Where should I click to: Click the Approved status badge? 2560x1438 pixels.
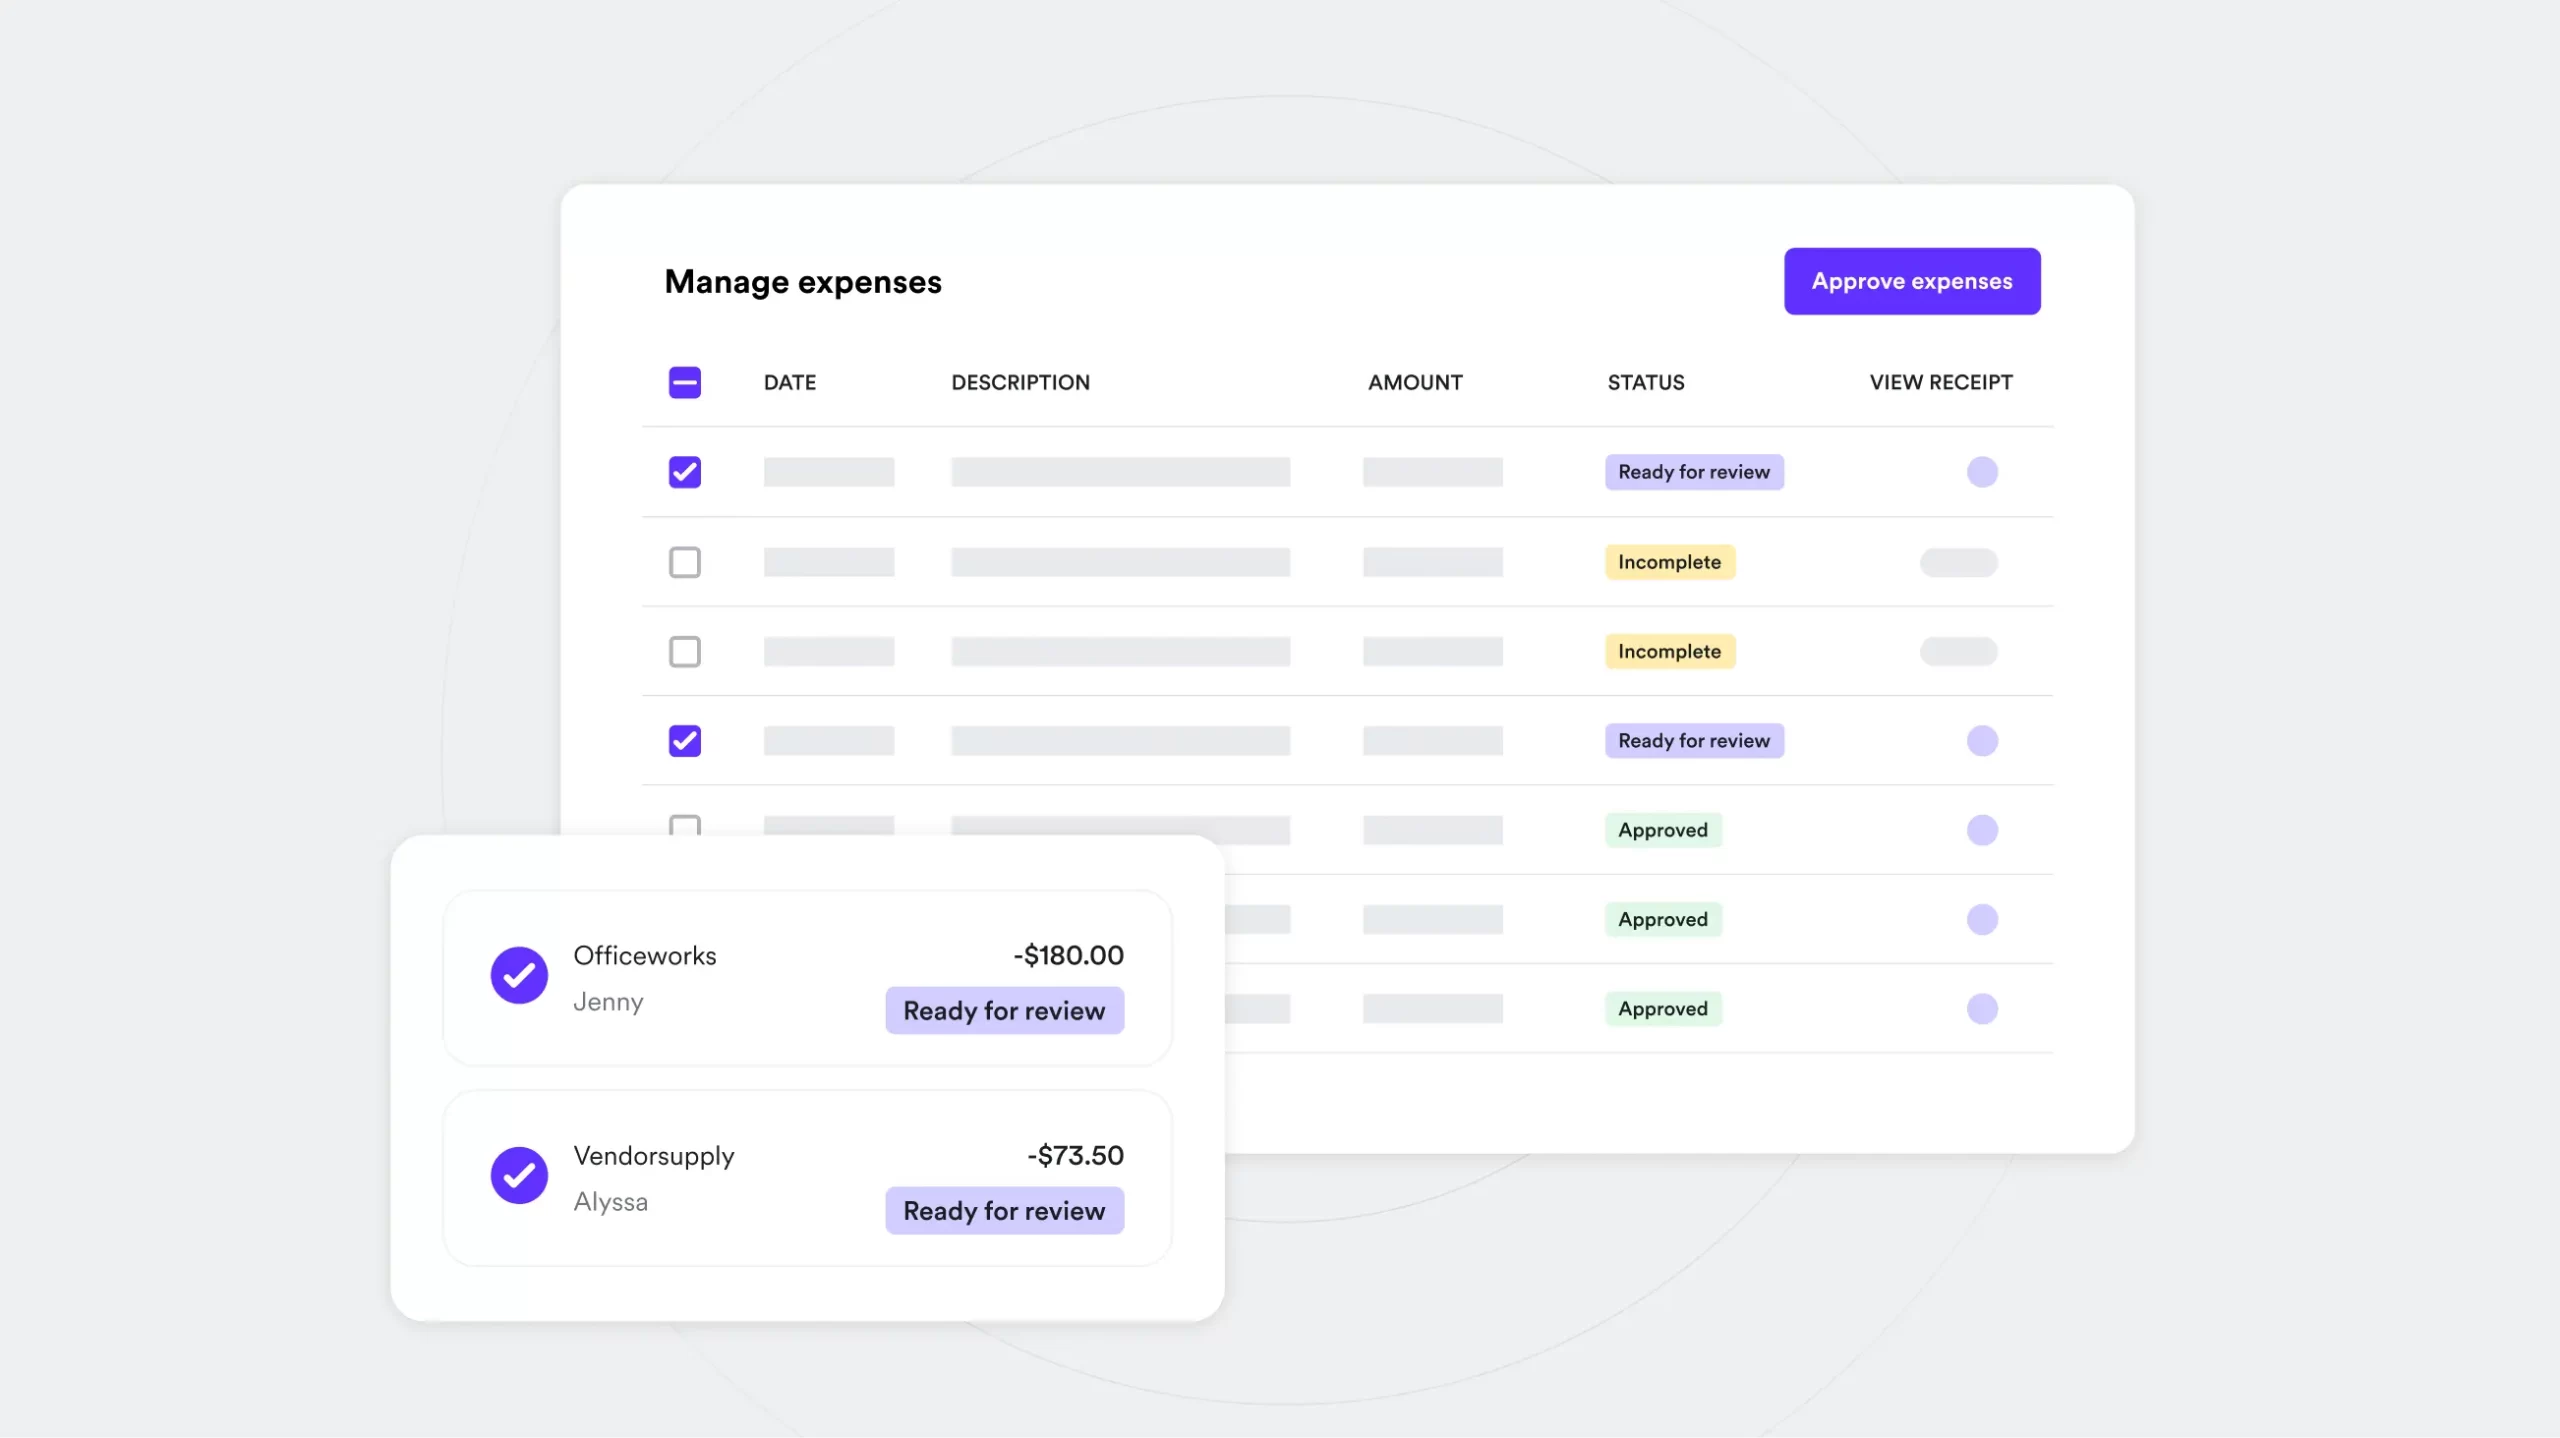tap(1662, 830)
